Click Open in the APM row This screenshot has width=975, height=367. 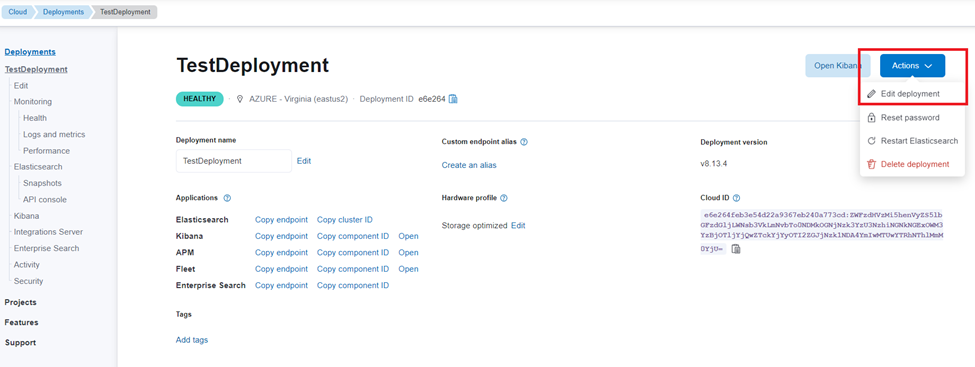pyautogui.click(x=409, y=253)
